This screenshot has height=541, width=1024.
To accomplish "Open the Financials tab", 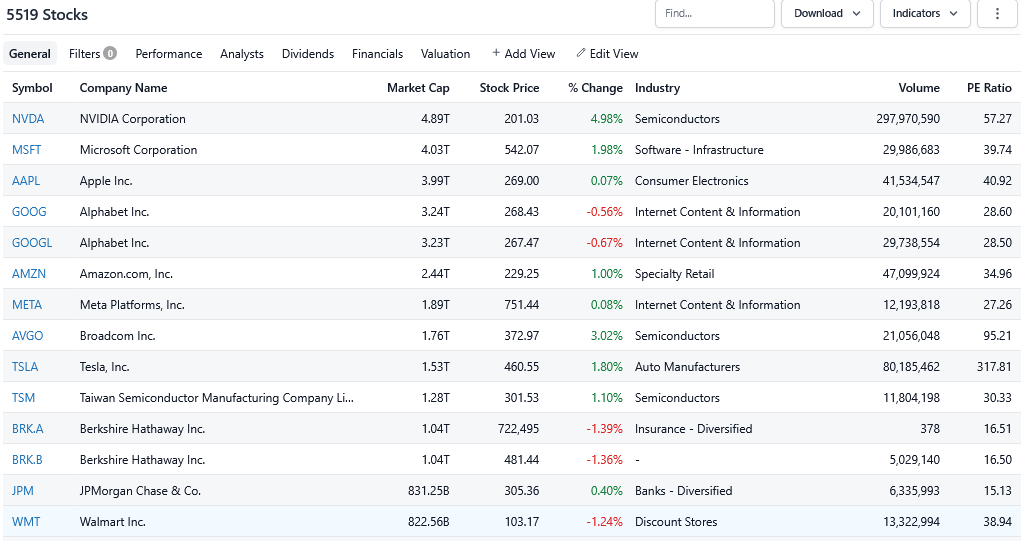I will (377, 54).
